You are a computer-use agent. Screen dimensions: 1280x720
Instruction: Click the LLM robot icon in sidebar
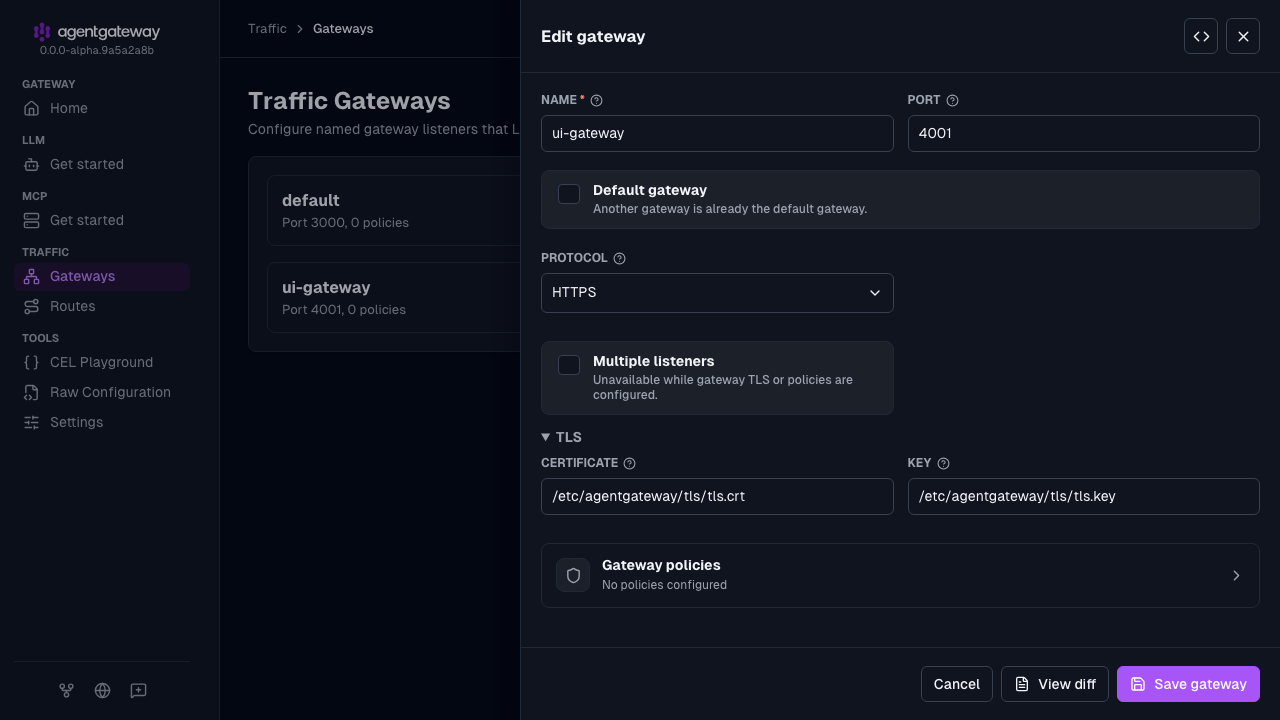click(32, 164)
